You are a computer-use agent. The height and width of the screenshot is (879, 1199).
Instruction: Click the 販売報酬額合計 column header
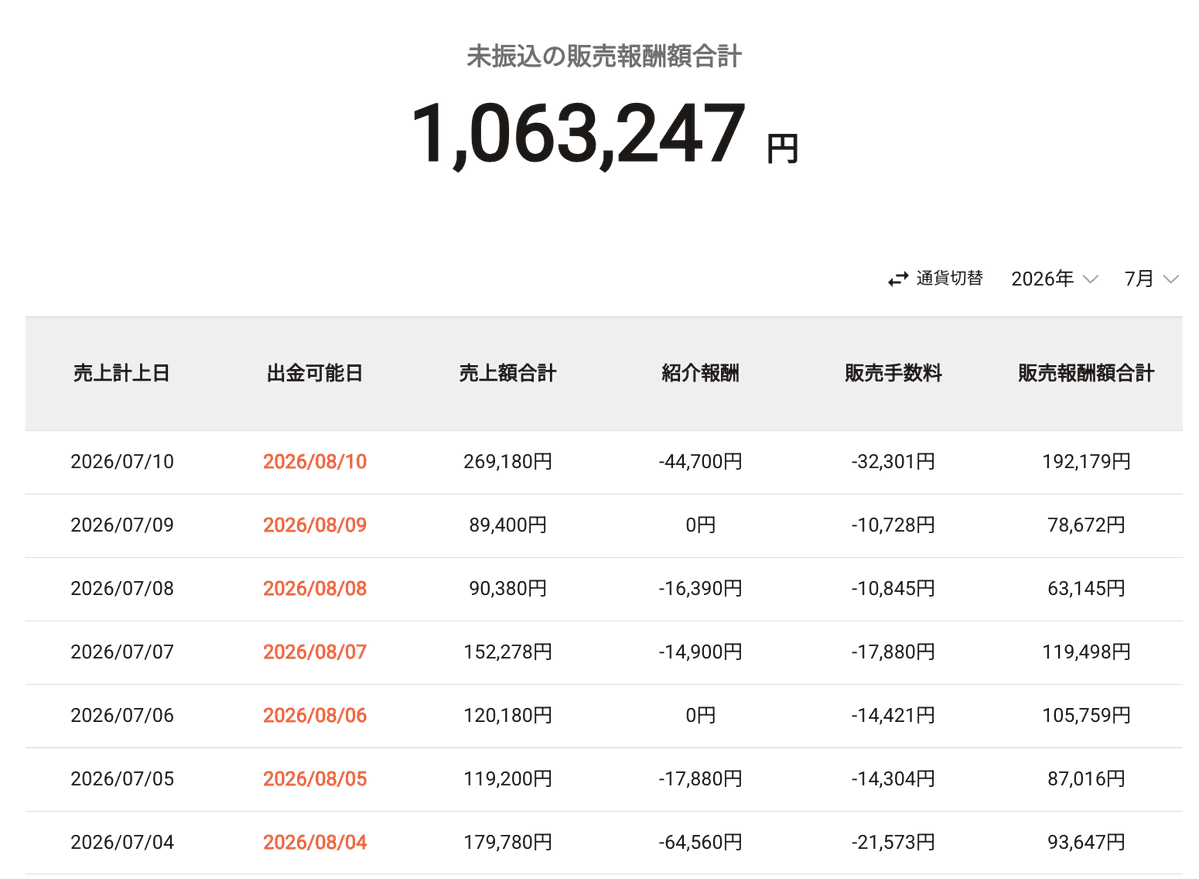coord(1086,373)
